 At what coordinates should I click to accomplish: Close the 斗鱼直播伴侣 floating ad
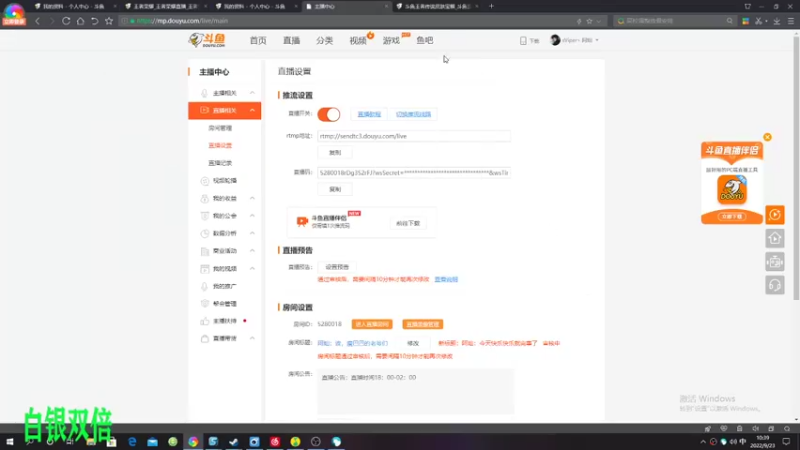tap(767, 137)
